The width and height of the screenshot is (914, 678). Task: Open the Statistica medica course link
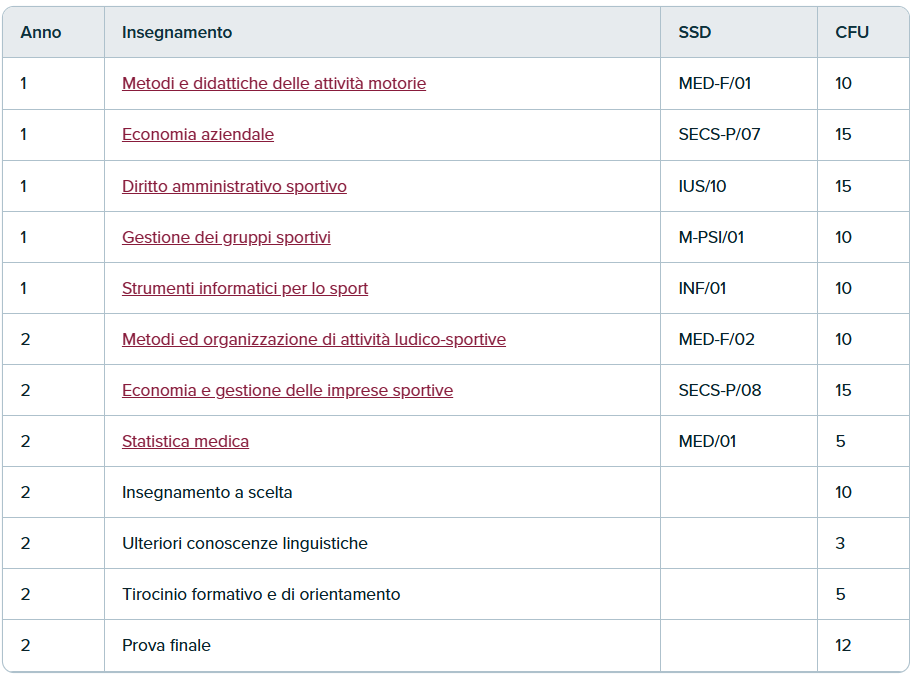click(185, 441)
